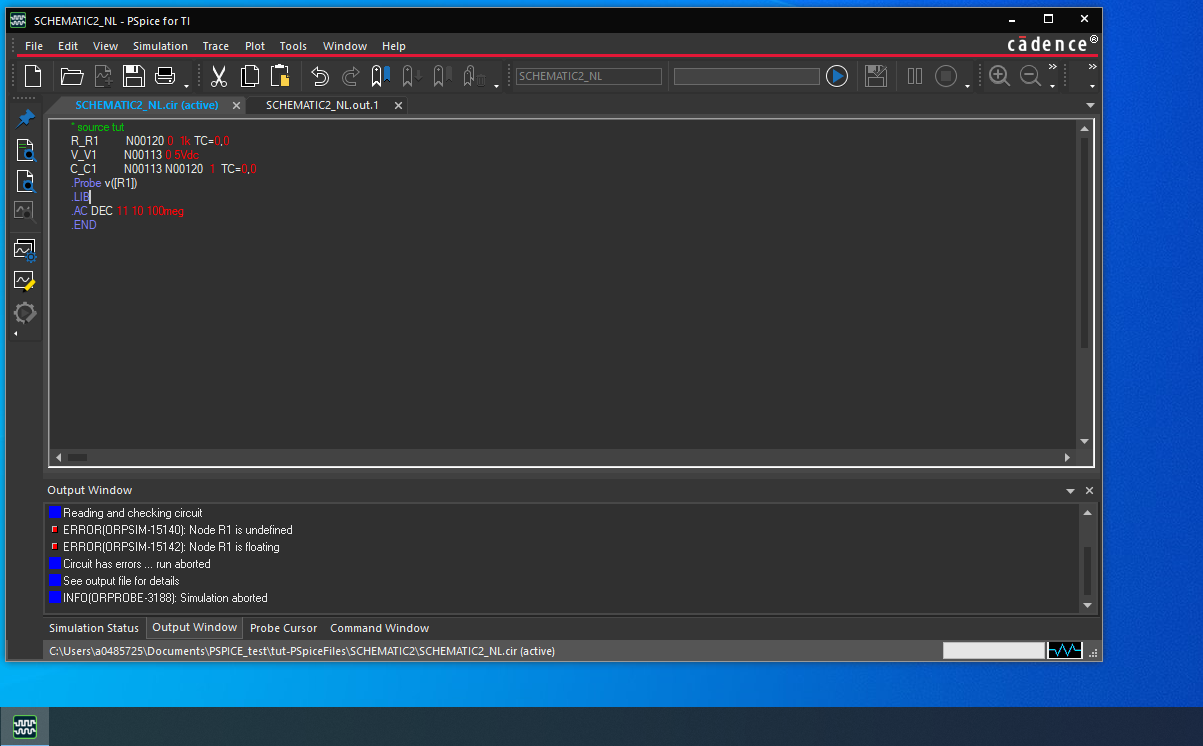This screenshot has height=746, width=1203.
Task: Toggle the Pause simulation control
Action: click(914, 75)
